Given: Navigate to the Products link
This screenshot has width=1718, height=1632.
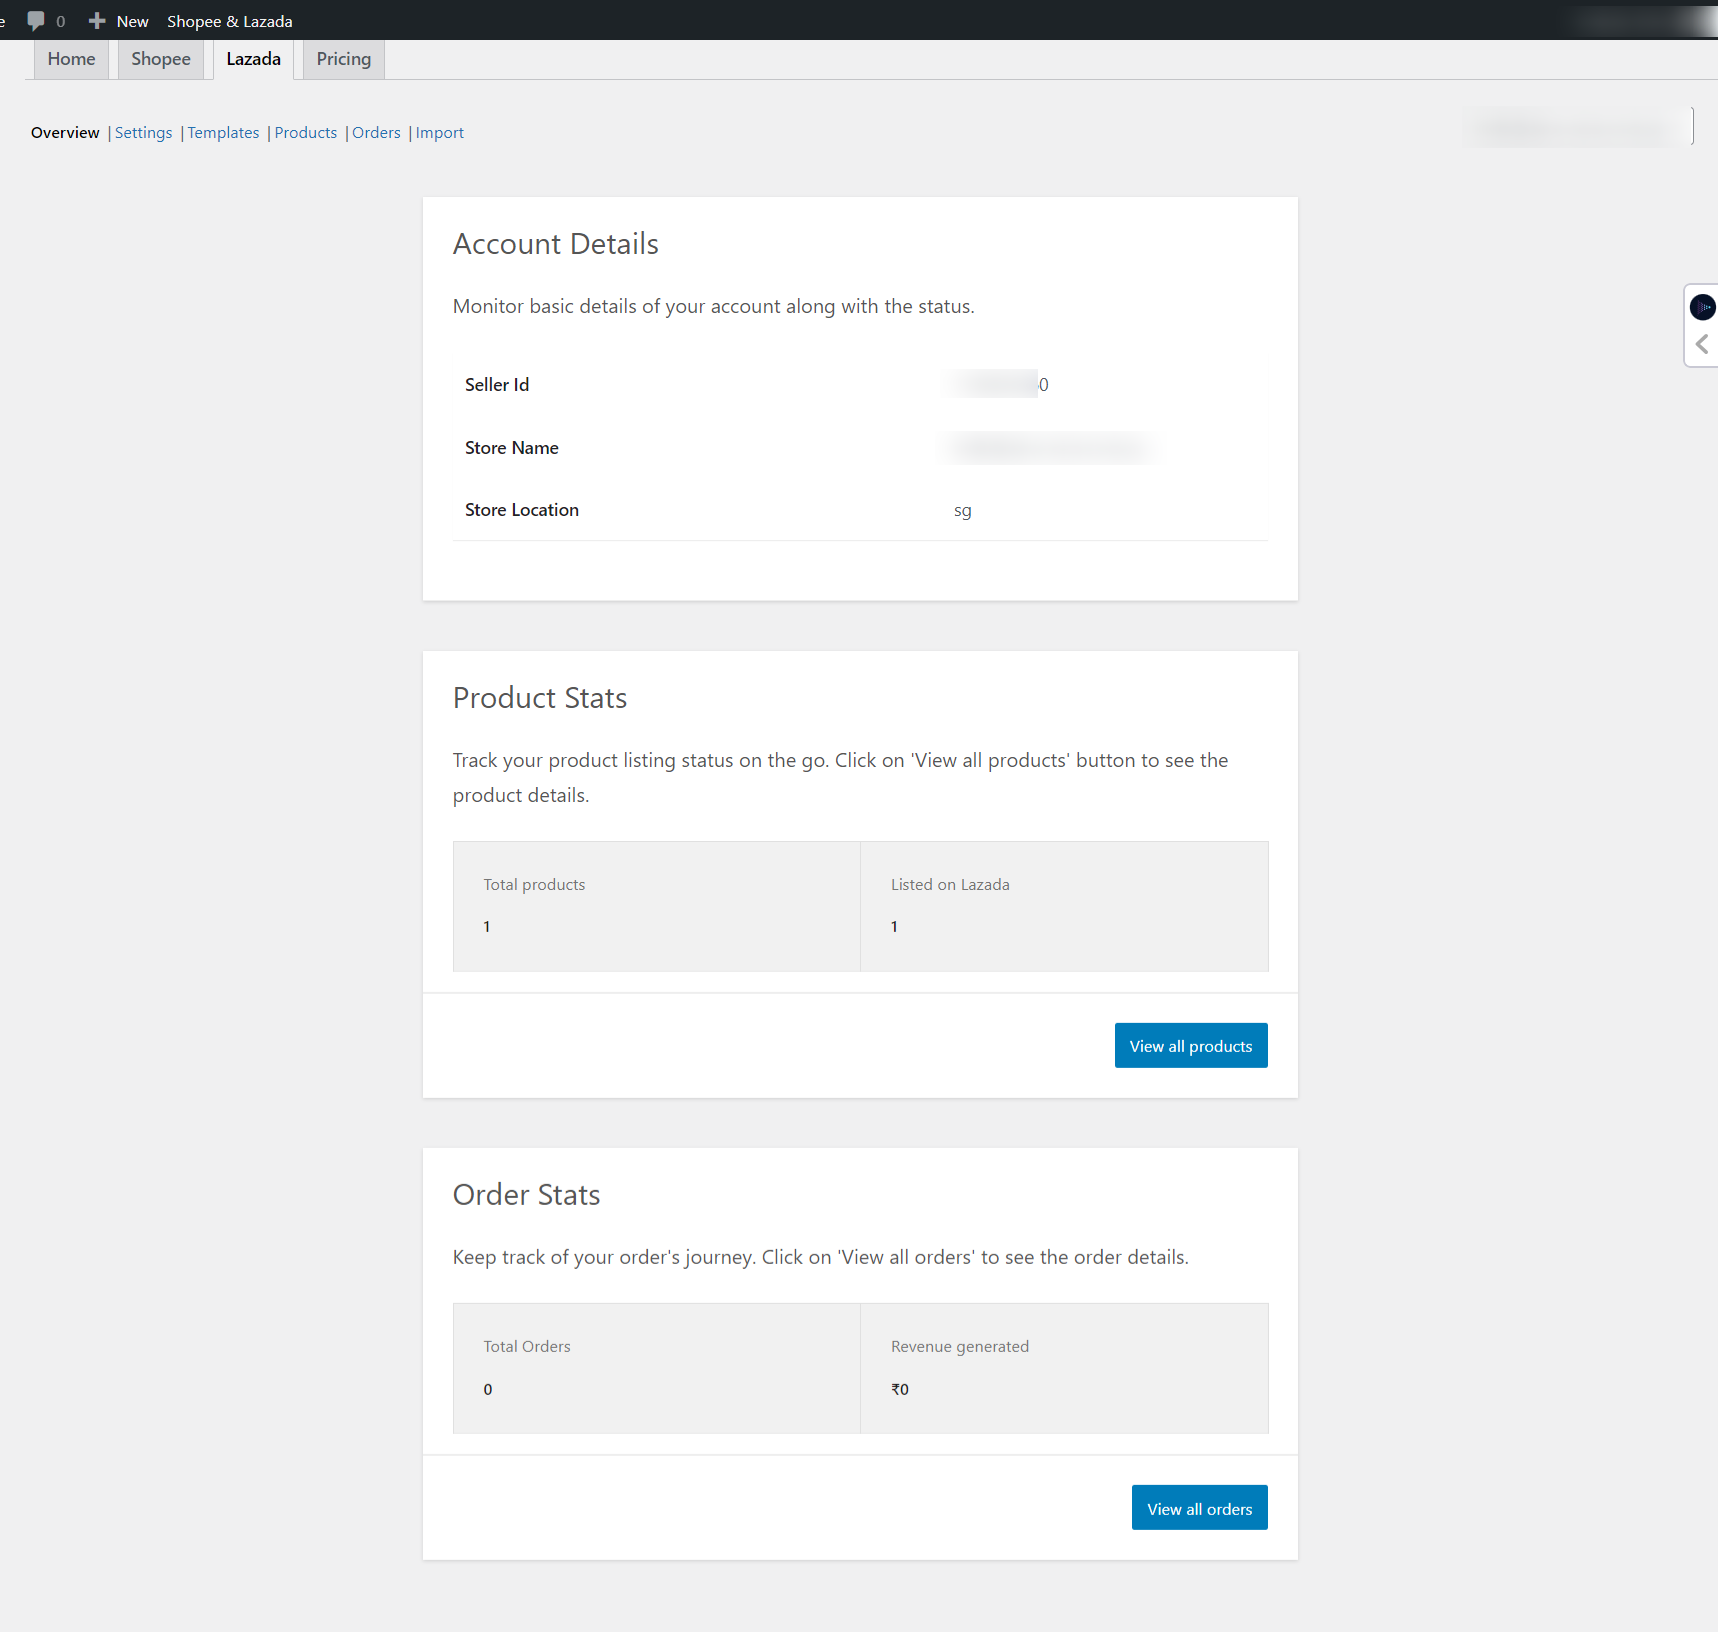Looking at the screenshot, I should pos(306,133).
